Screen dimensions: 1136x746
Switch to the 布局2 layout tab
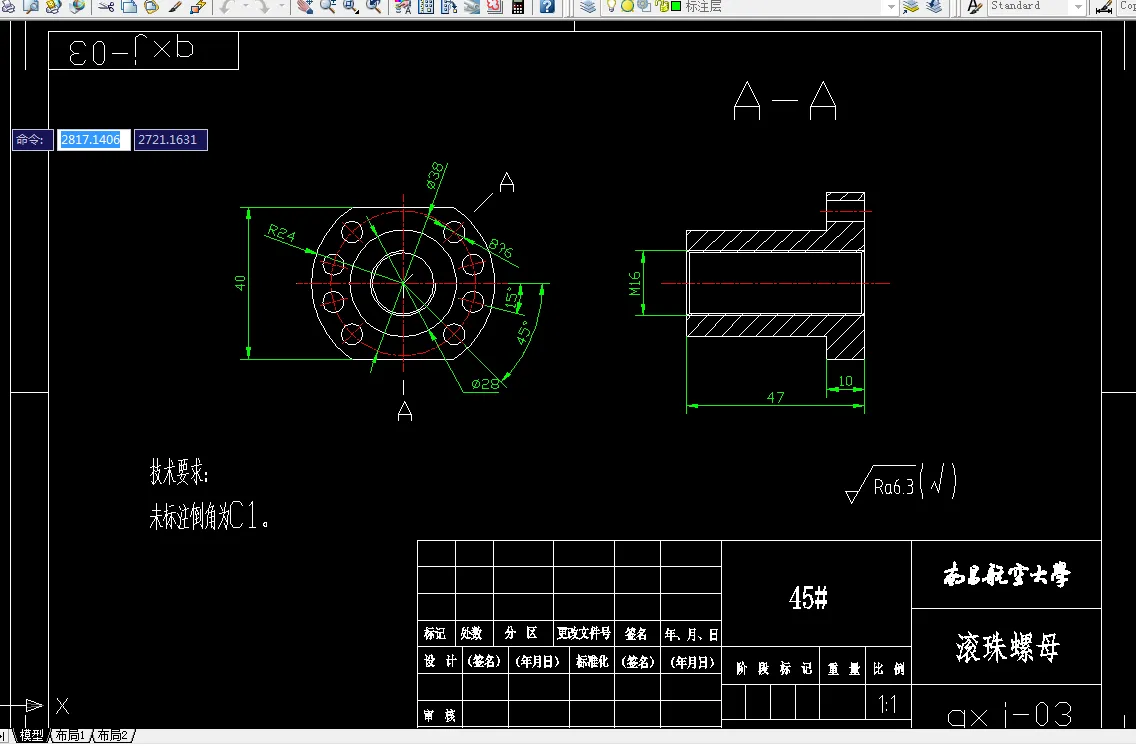tap(112, 735)
